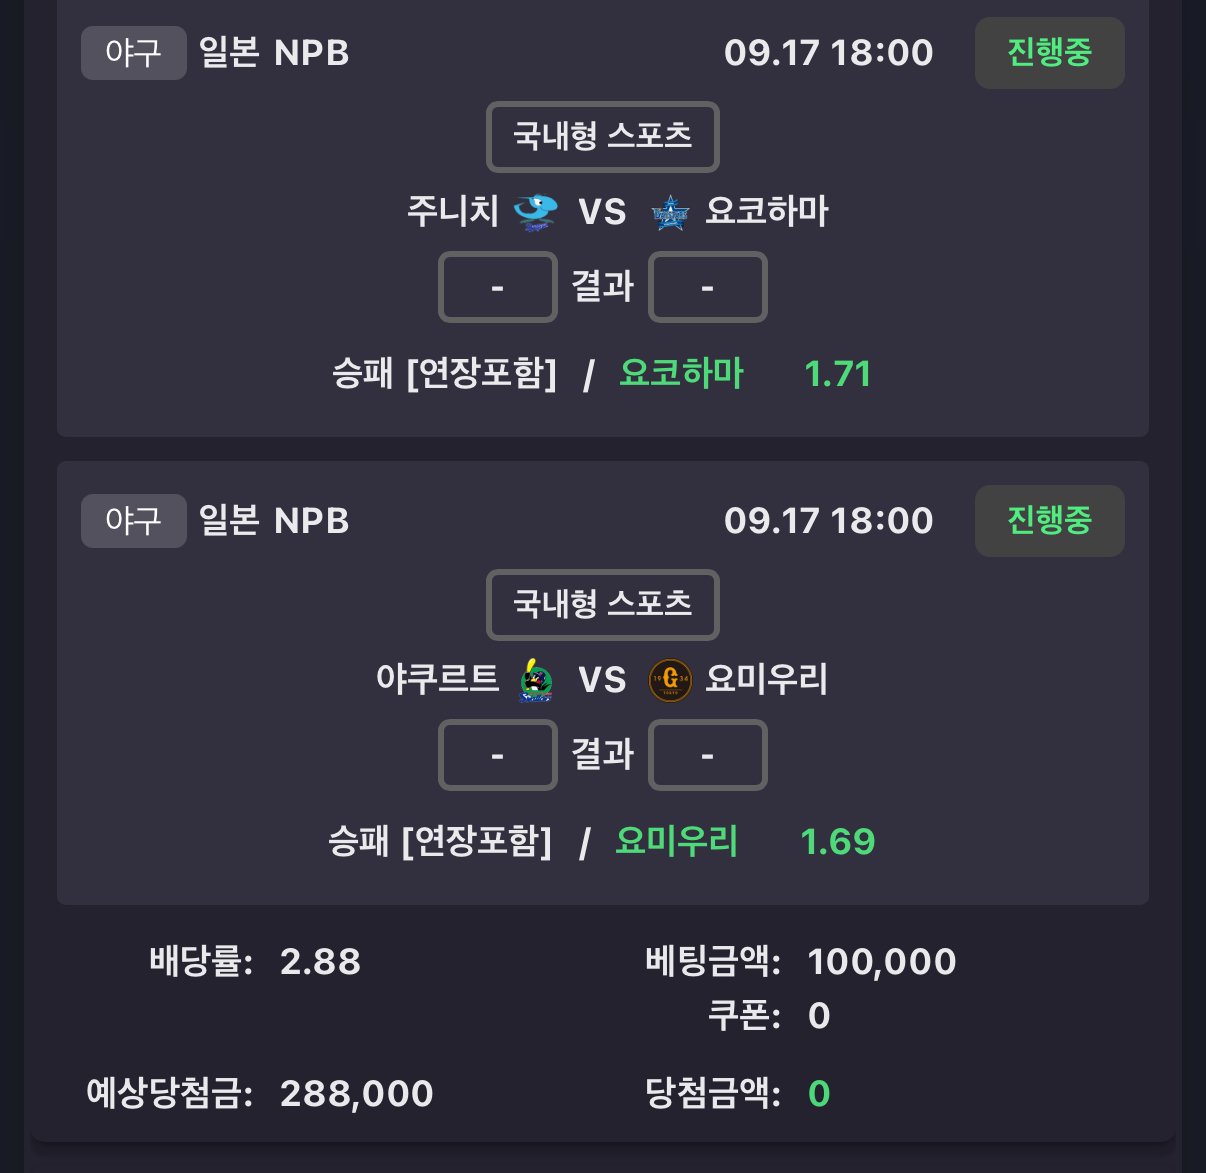1206x1173 pixels.
Task: Click the 주니치 team logo icon
Action: 535,212
